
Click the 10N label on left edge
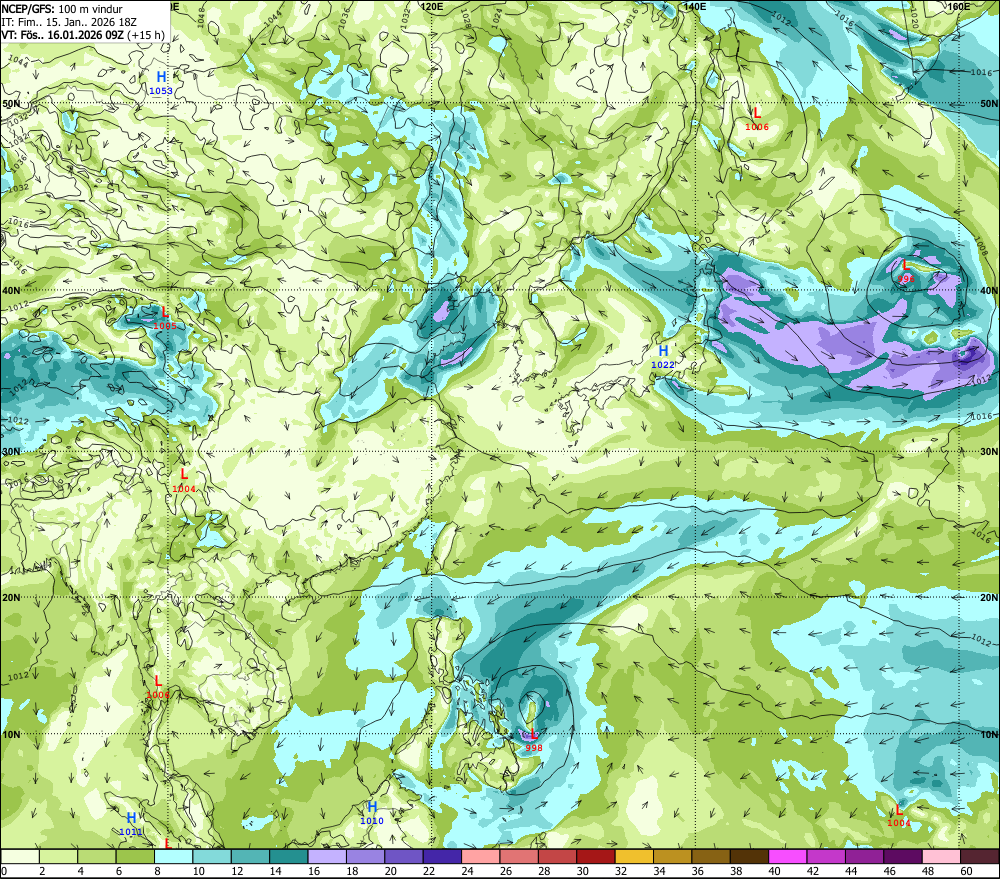coord(11,735)
